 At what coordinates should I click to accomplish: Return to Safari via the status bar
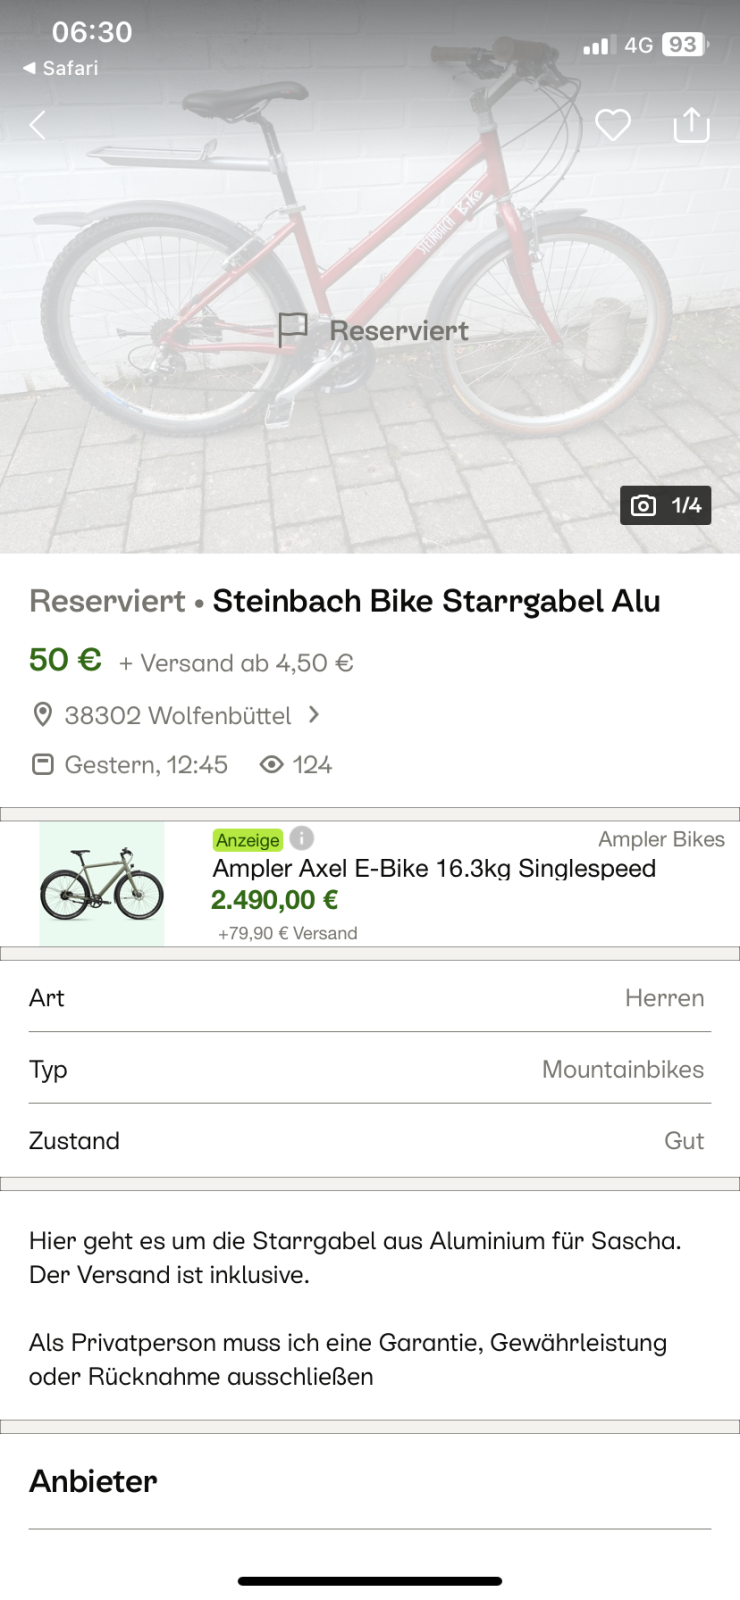click(x=61, y=68)
